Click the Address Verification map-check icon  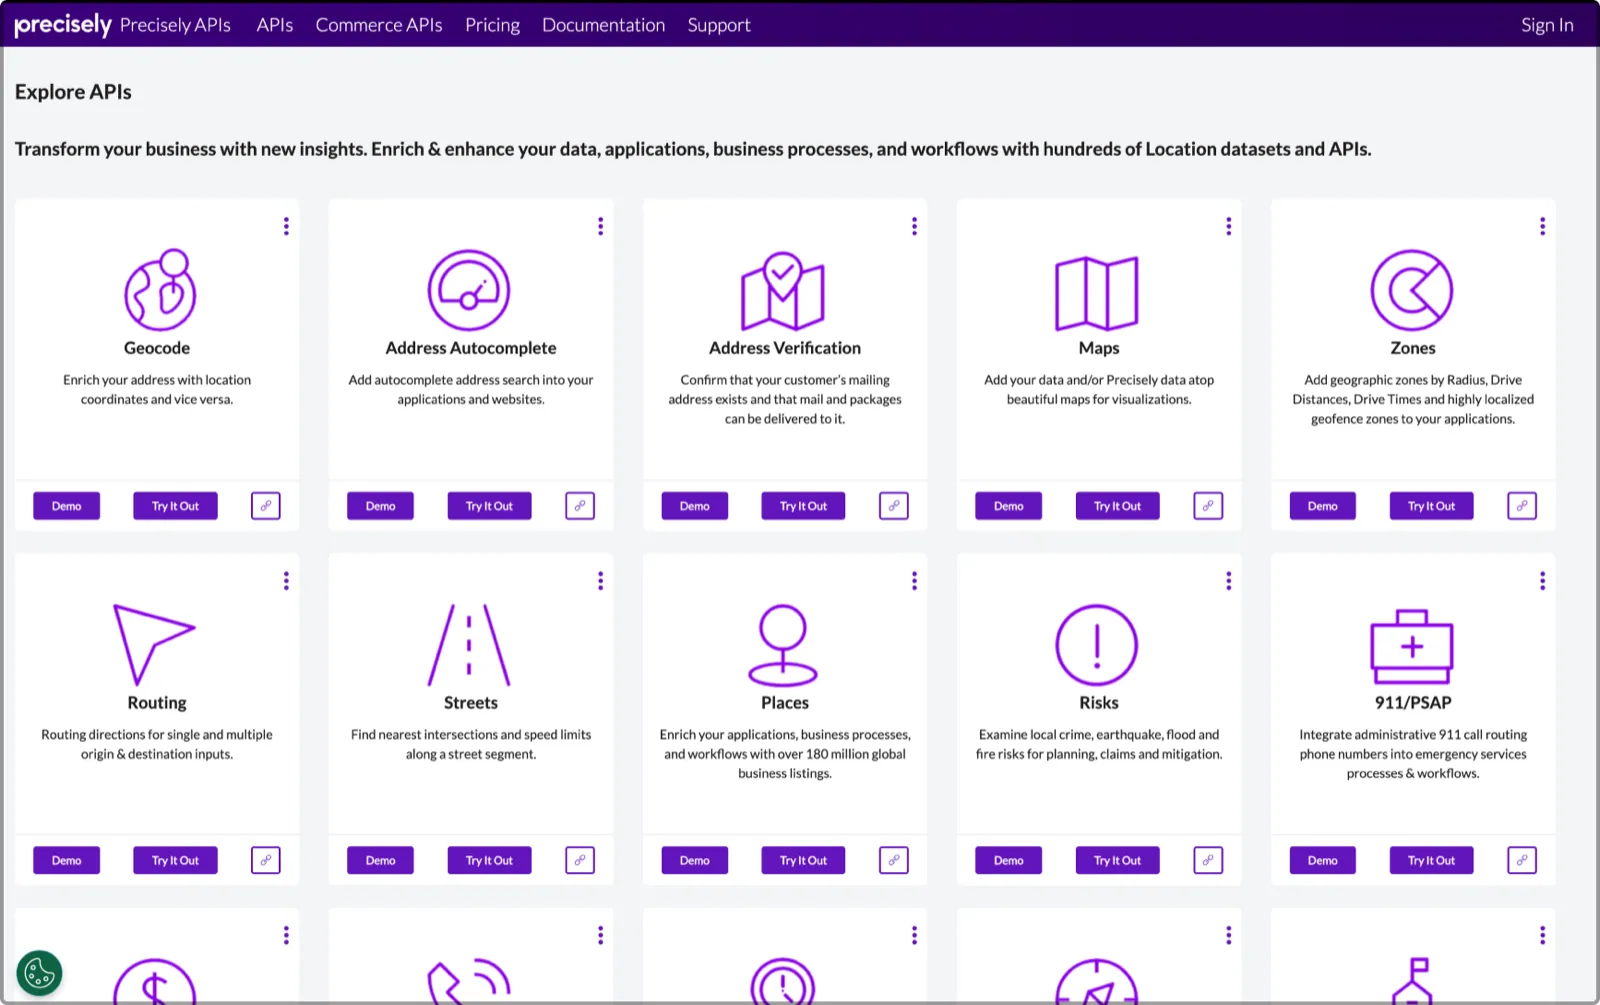click(x=783, y=291)
